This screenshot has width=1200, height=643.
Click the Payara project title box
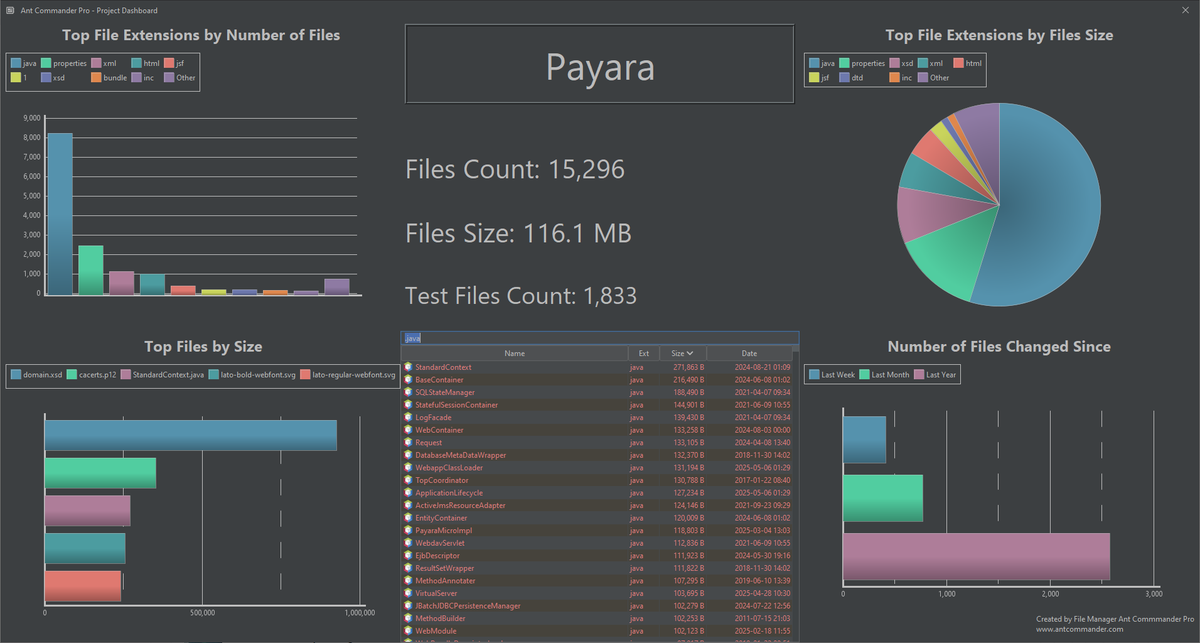pyautogui.click(x=599, y=64)
